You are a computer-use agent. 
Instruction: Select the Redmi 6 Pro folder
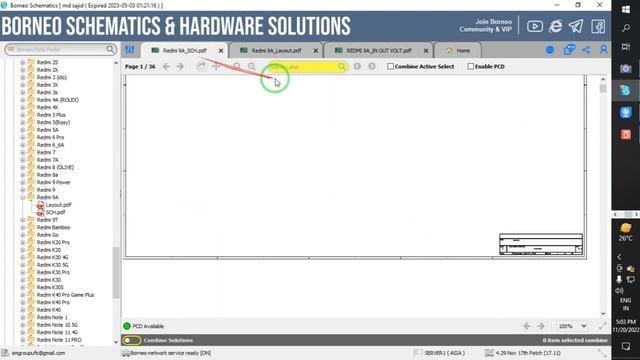tap(50, 137)
